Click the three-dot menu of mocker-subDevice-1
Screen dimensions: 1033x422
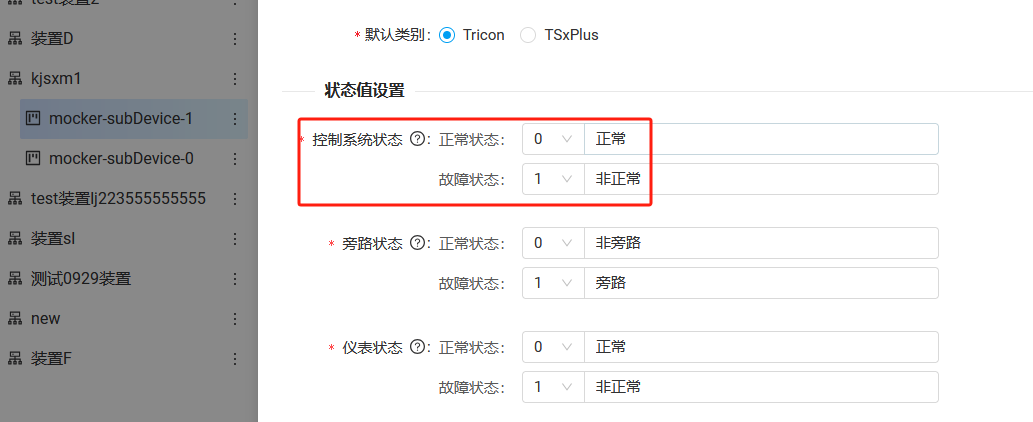(x=235, y=119)
